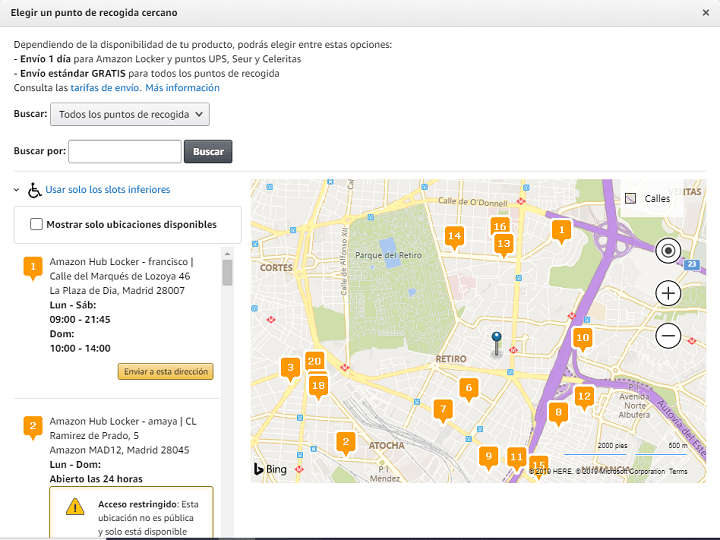Click the ATOCHA label on the map
The height and width of the screenshot is (540, 720).
(x=387, y=445)
